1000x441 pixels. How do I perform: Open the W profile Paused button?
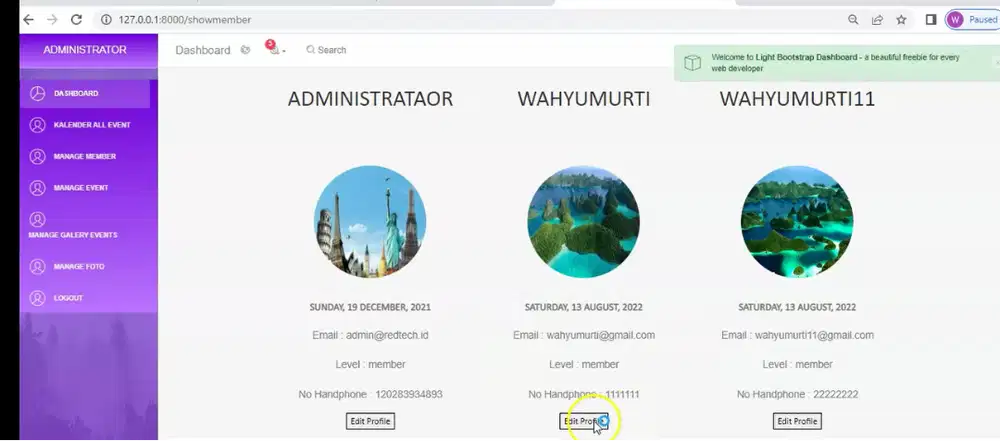[973, 20]
